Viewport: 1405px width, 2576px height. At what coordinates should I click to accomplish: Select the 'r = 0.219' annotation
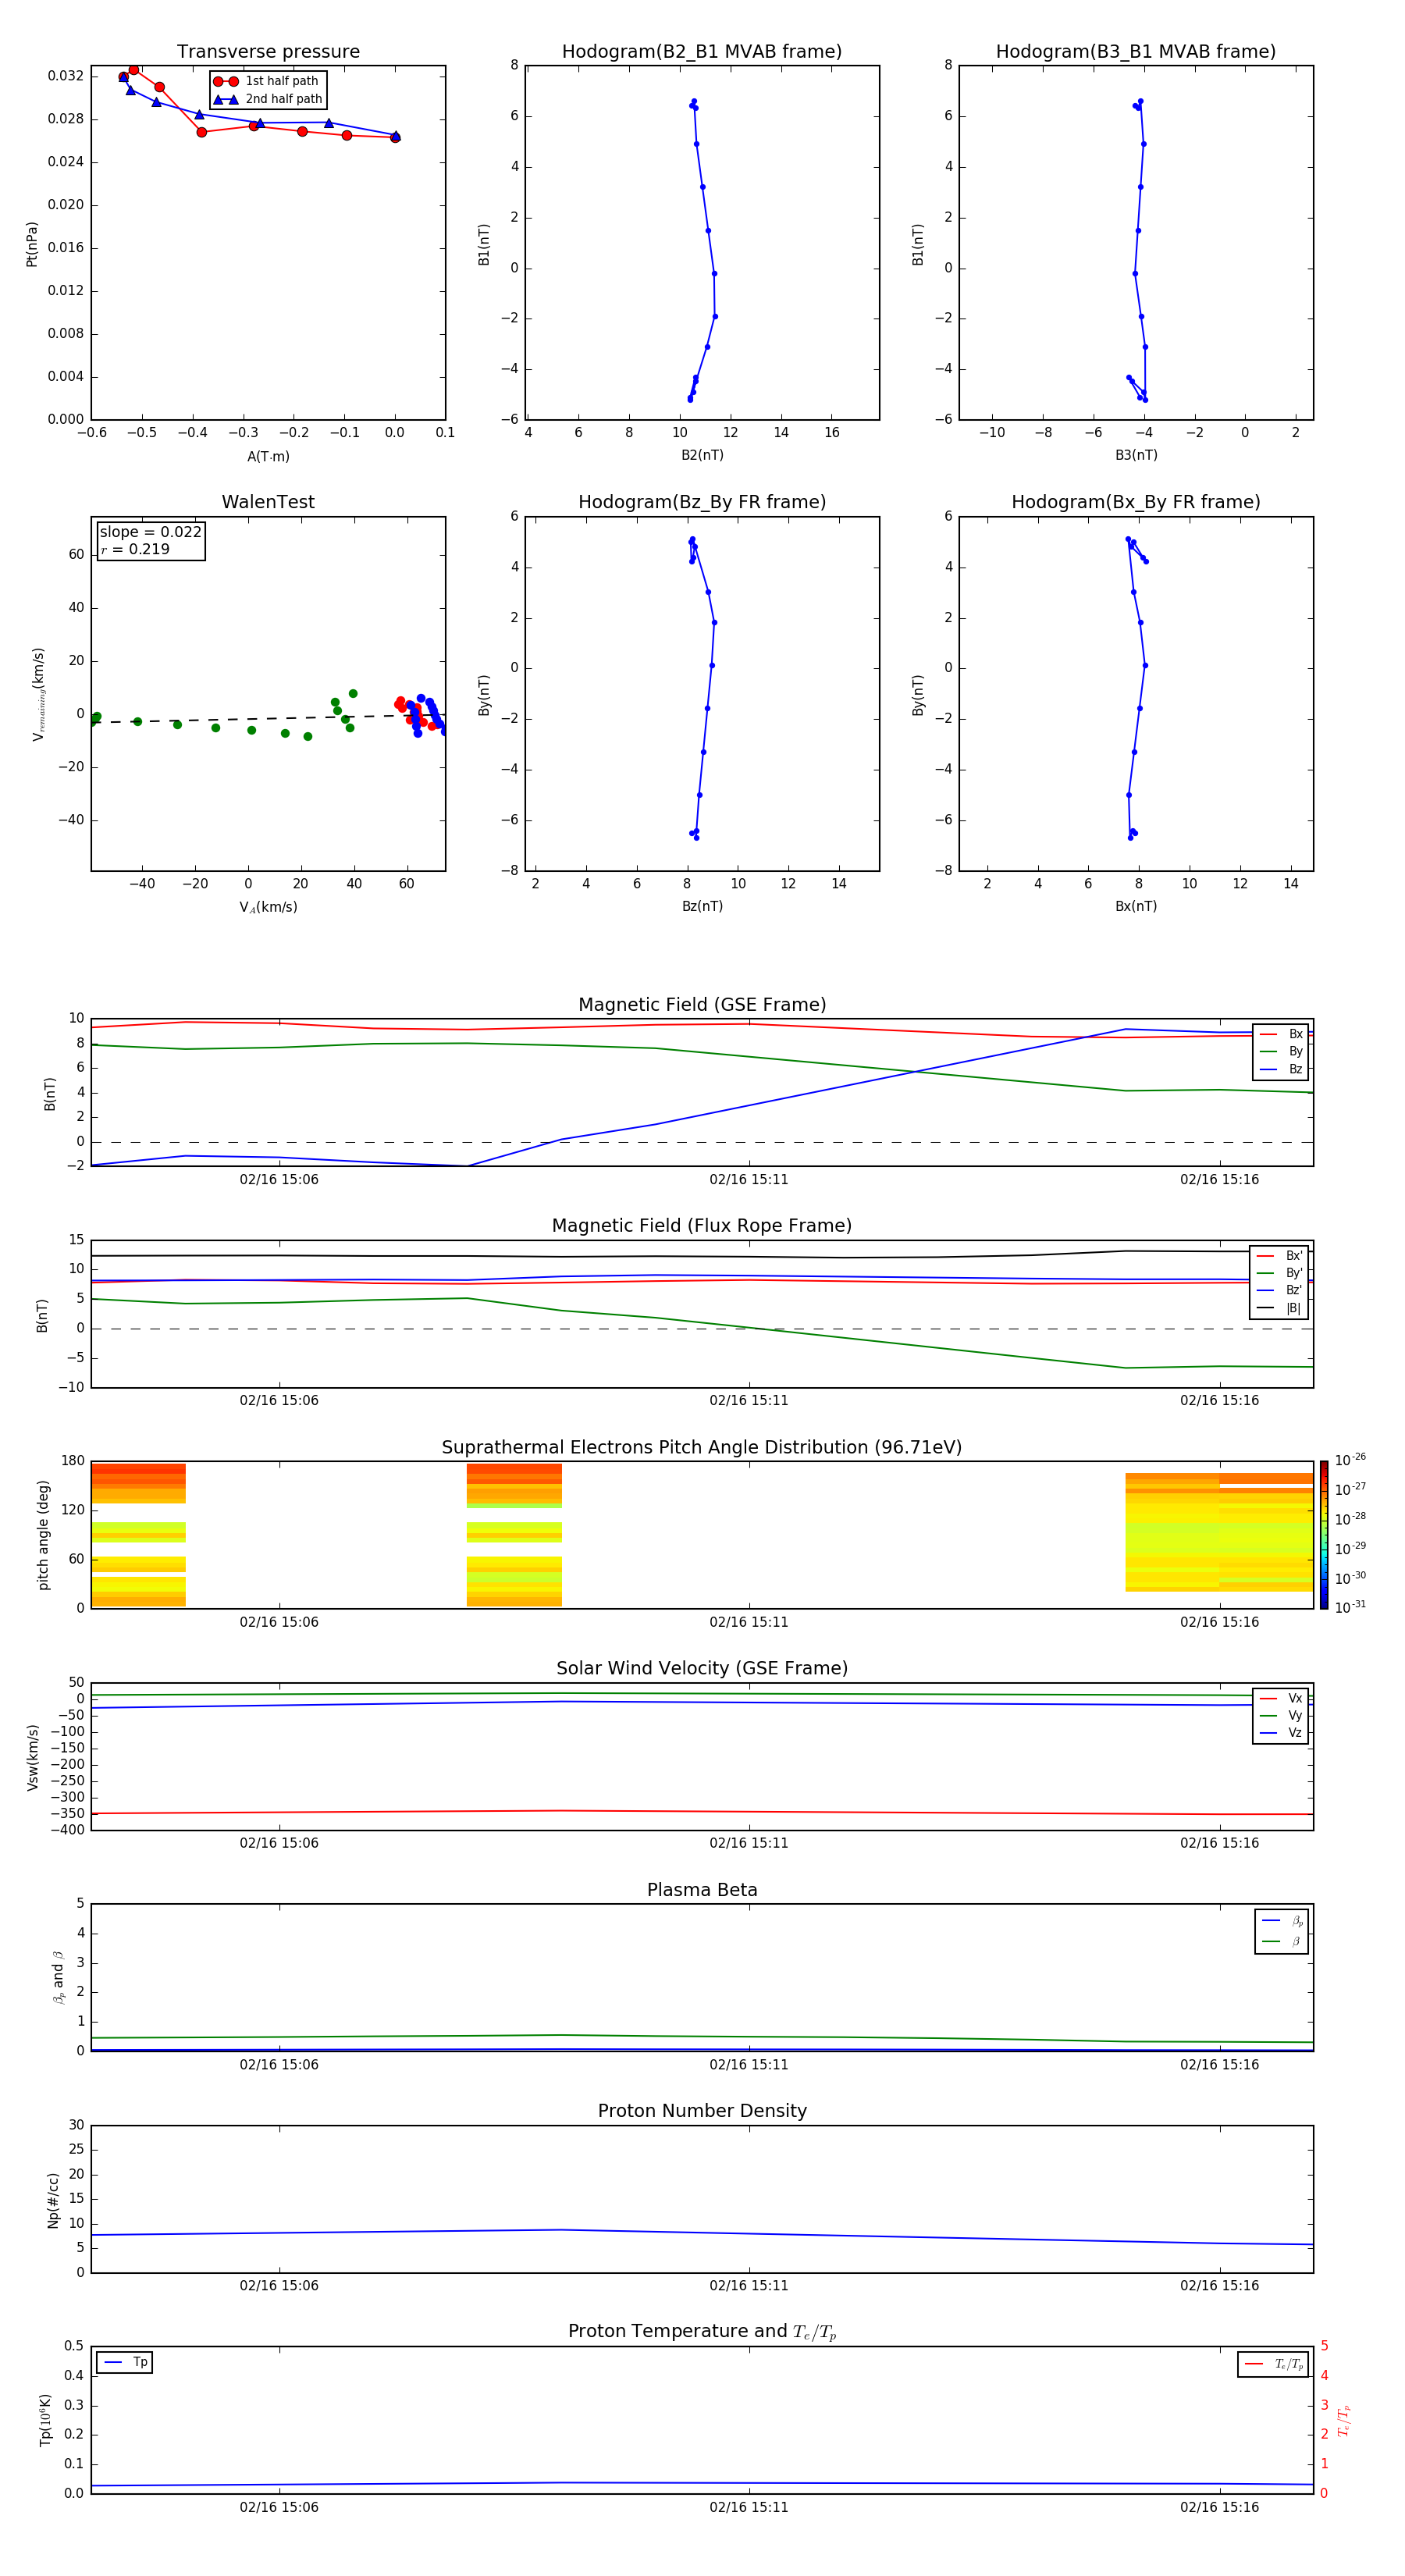click(135, 549)
